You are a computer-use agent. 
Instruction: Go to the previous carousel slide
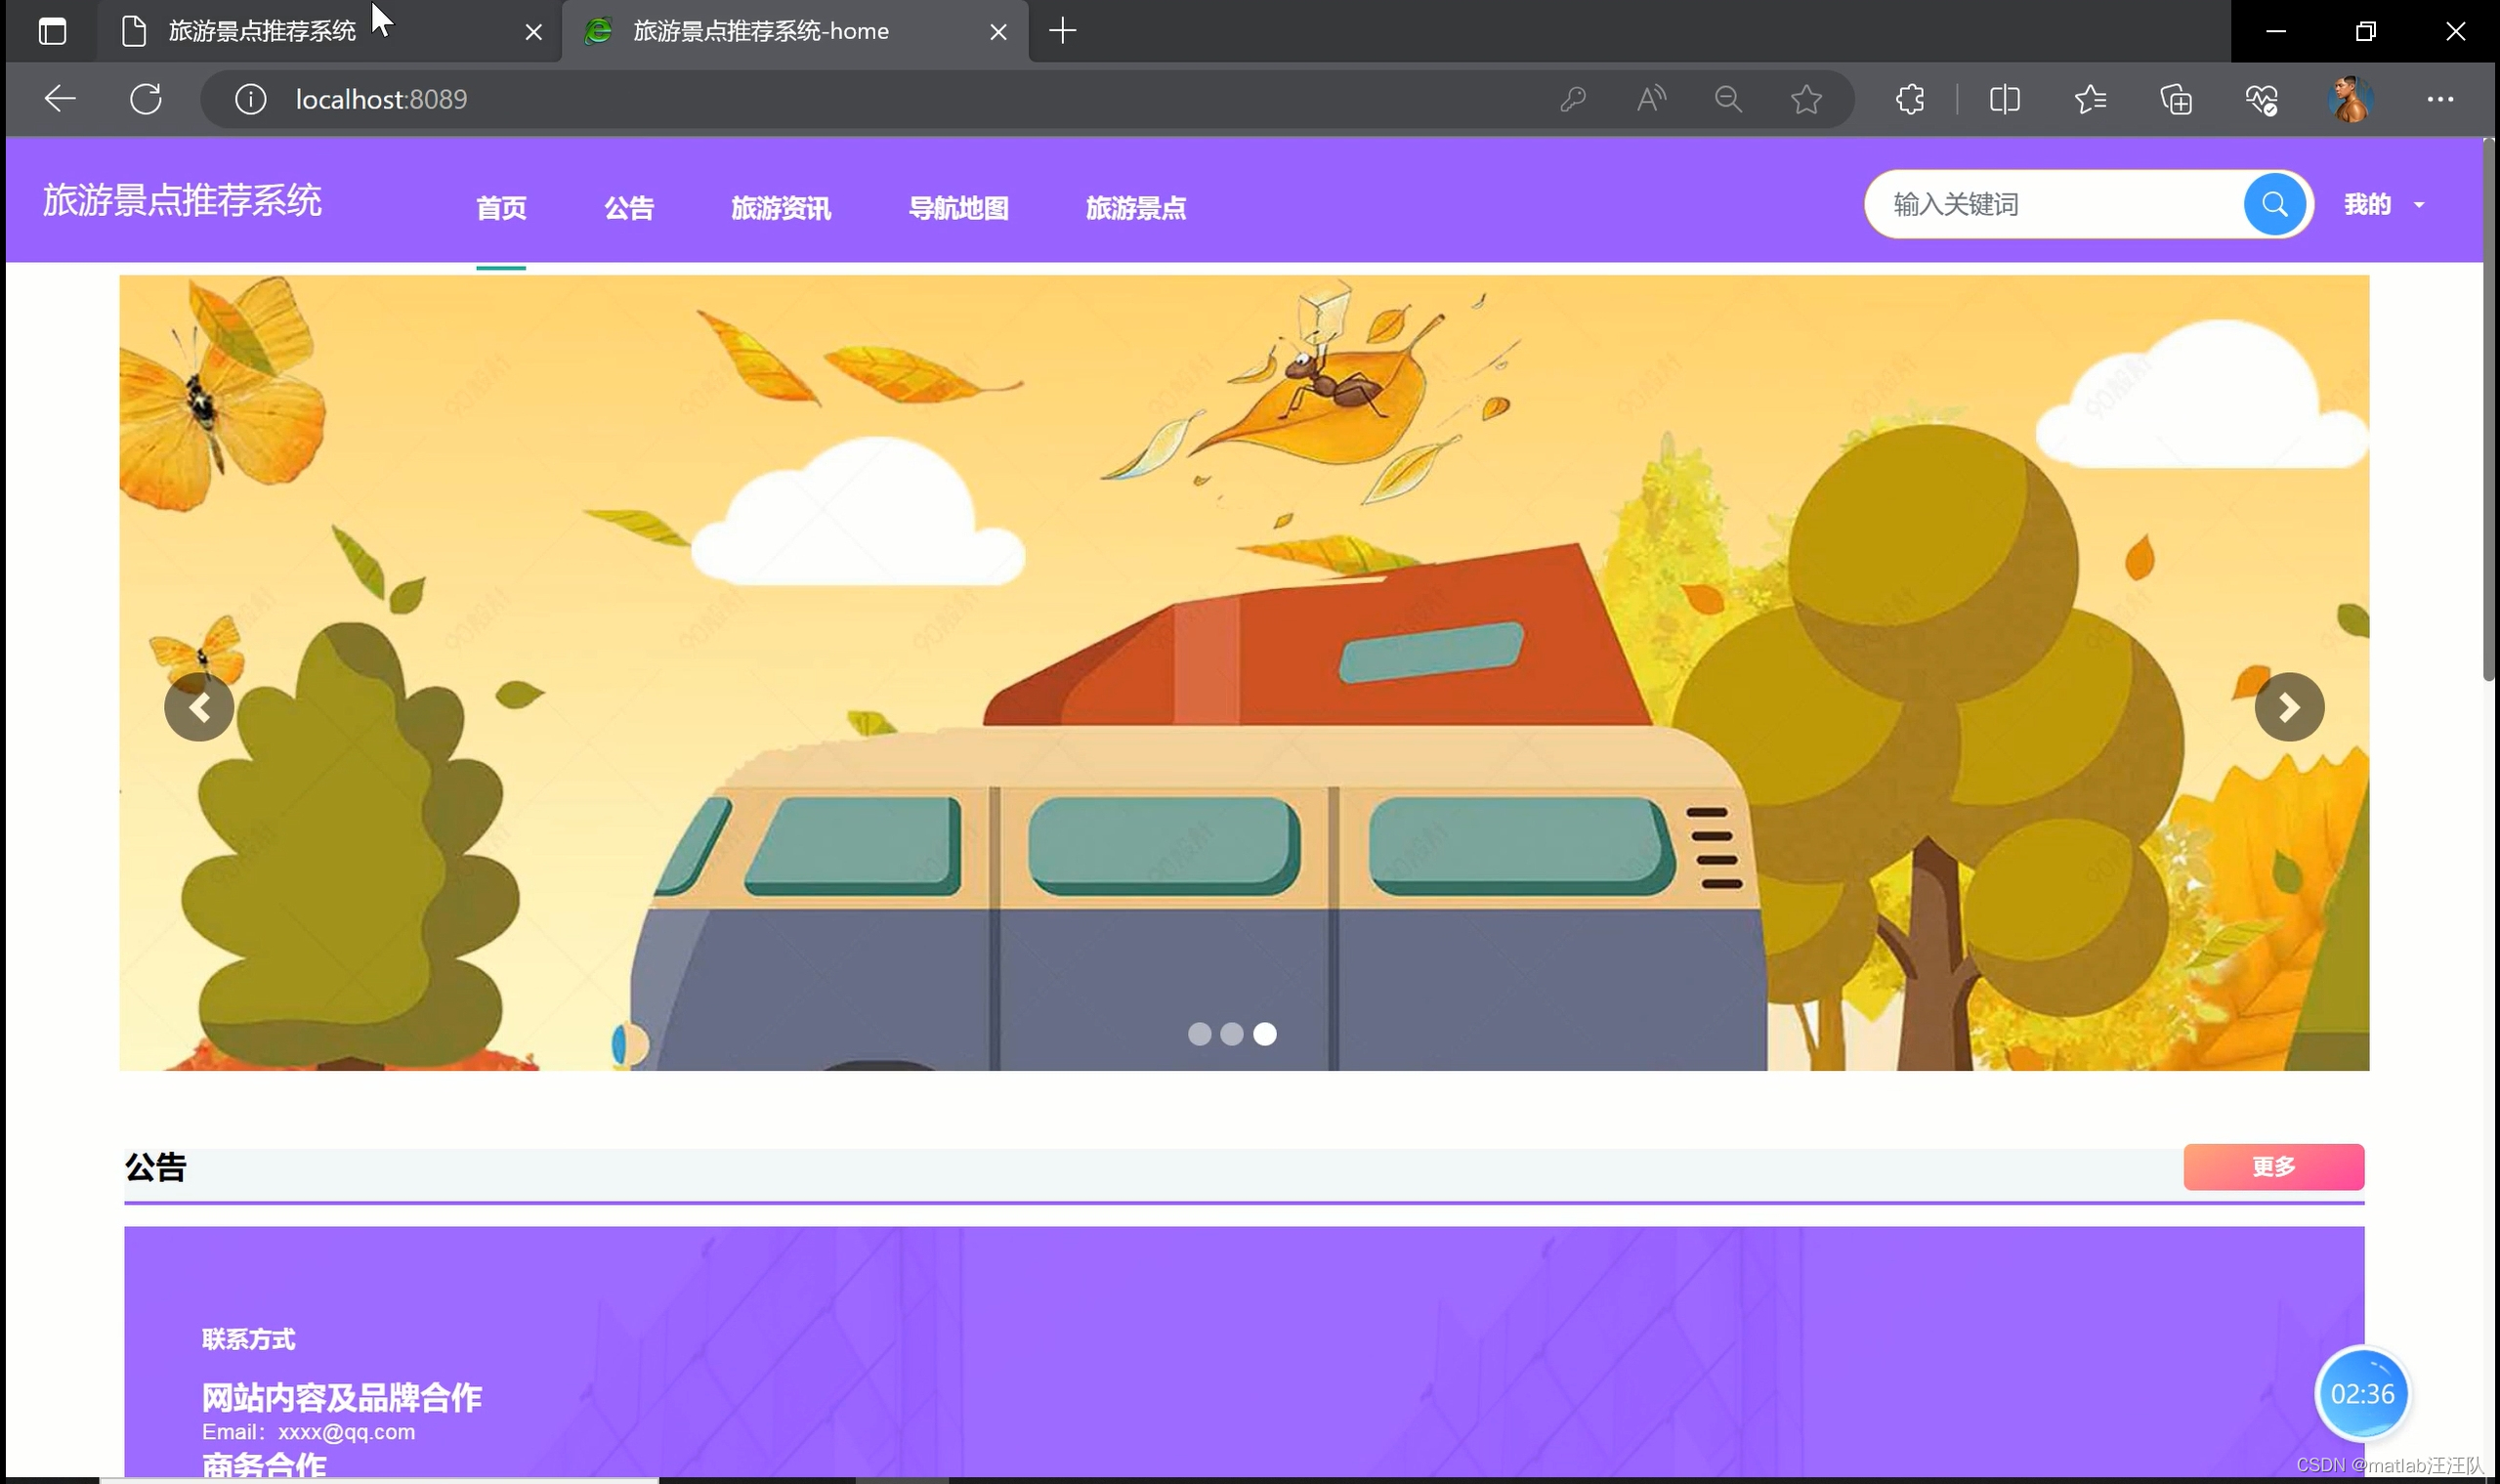199,707
